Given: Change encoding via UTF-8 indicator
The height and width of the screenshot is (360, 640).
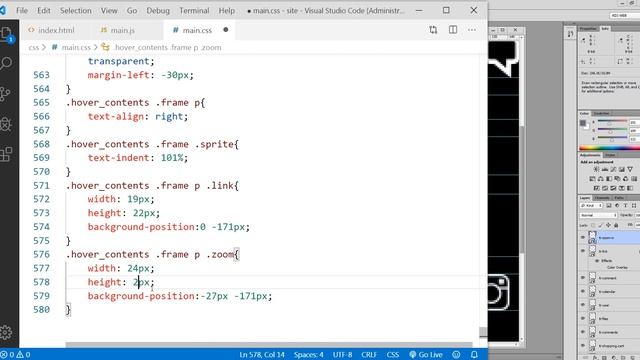Looking at the screenshot, I should point(342,354).
